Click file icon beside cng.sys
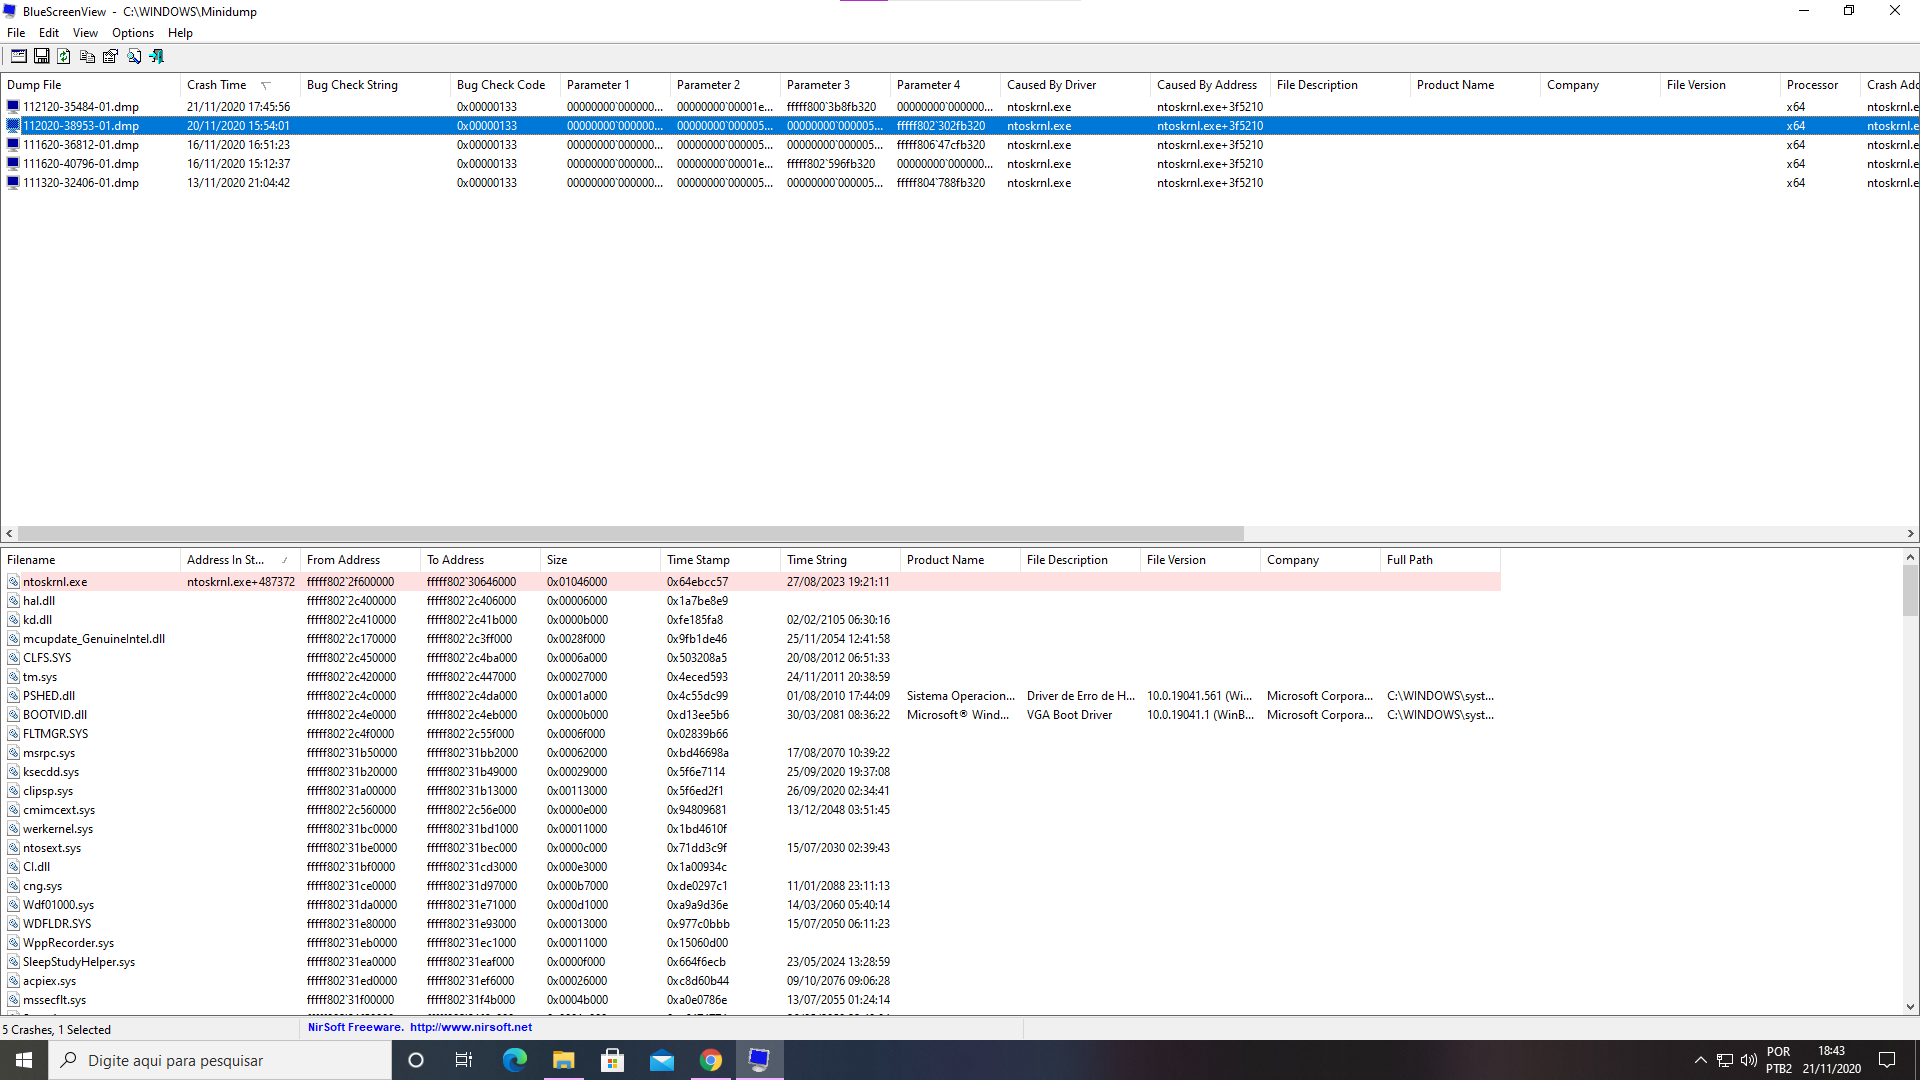The height and width of the screenshot is (1080, 1920). [14, 885]
